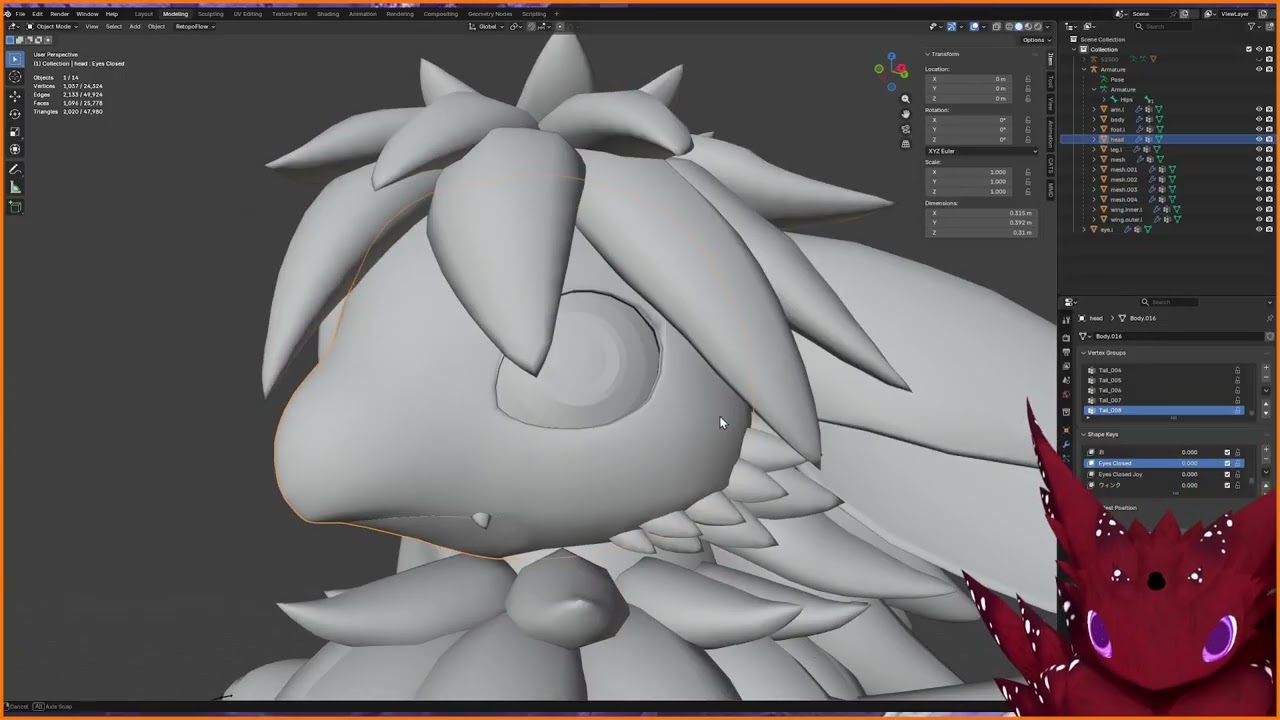Select the Add Cube tool
Screen dimensions: 1280x720
pyautogui.click(x=15, y=207)
